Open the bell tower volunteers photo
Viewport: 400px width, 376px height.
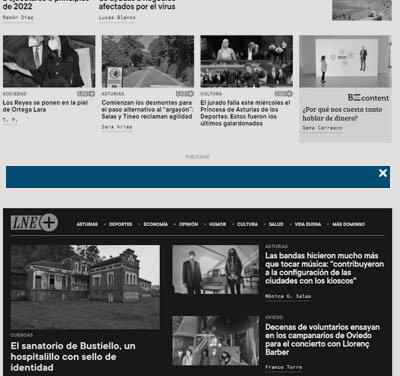click(x=215, y=341)
